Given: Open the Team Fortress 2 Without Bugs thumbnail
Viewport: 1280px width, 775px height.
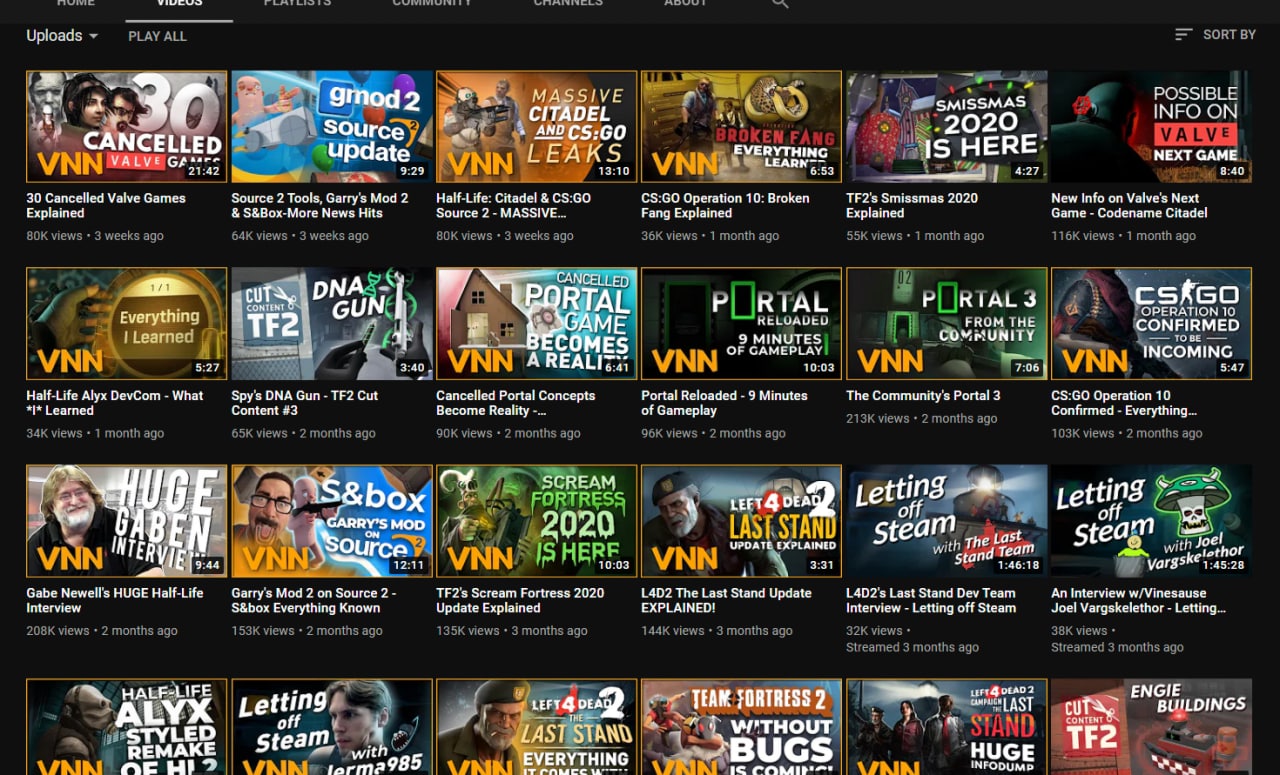Looking at the screenshot, I should [741, 727].
